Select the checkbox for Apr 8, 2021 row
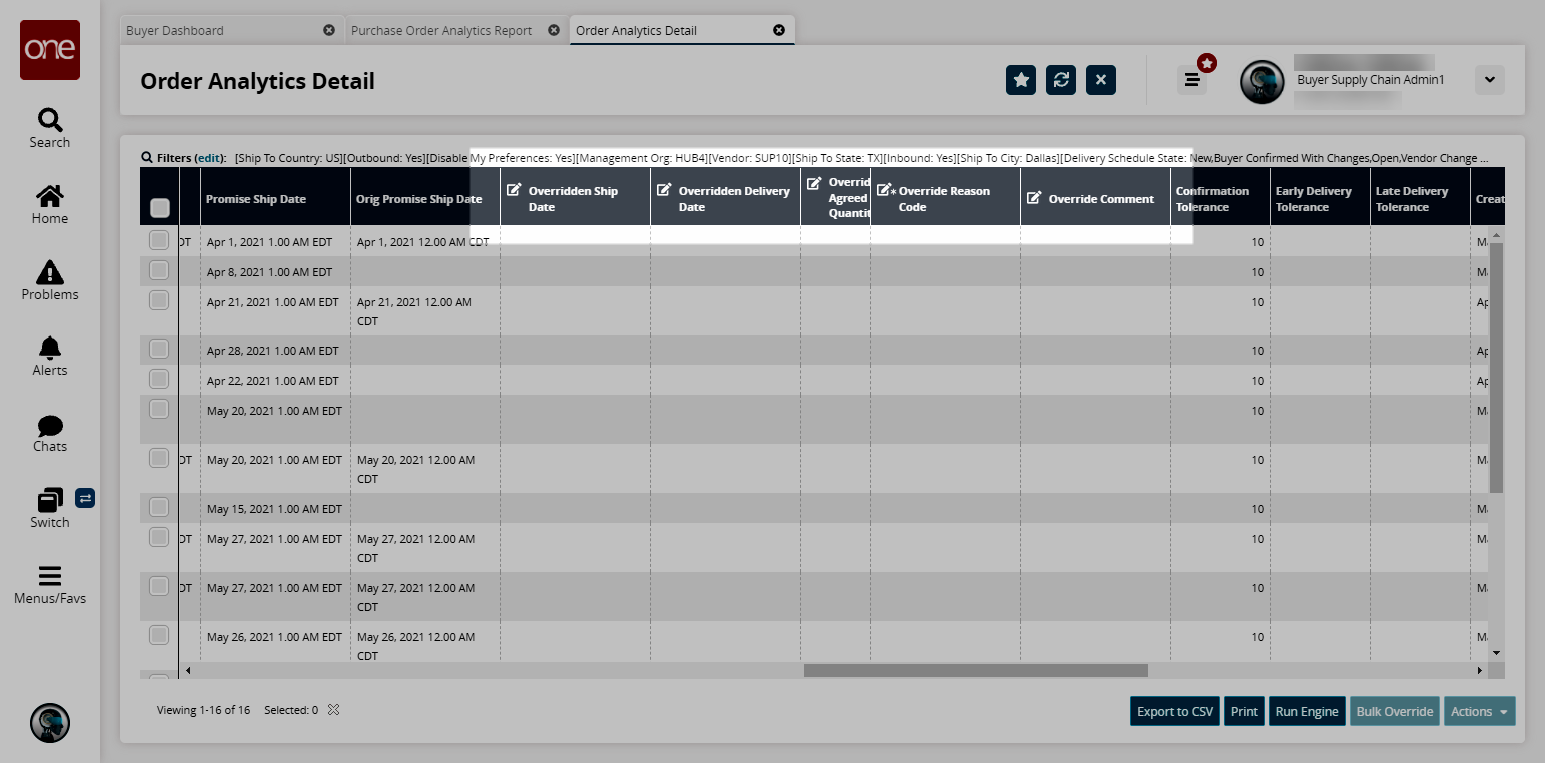The width and height of the screenshot is (1545, 763). pyautogui.click(x=159, y=270)
